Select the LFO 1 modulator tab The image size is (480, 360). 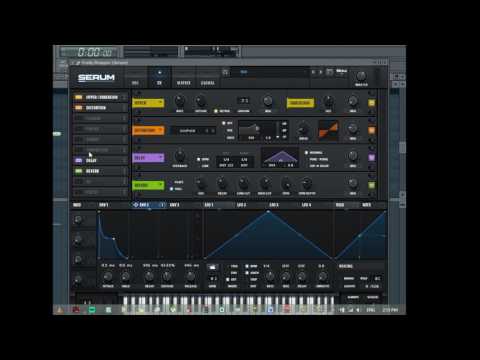(209, 205)
